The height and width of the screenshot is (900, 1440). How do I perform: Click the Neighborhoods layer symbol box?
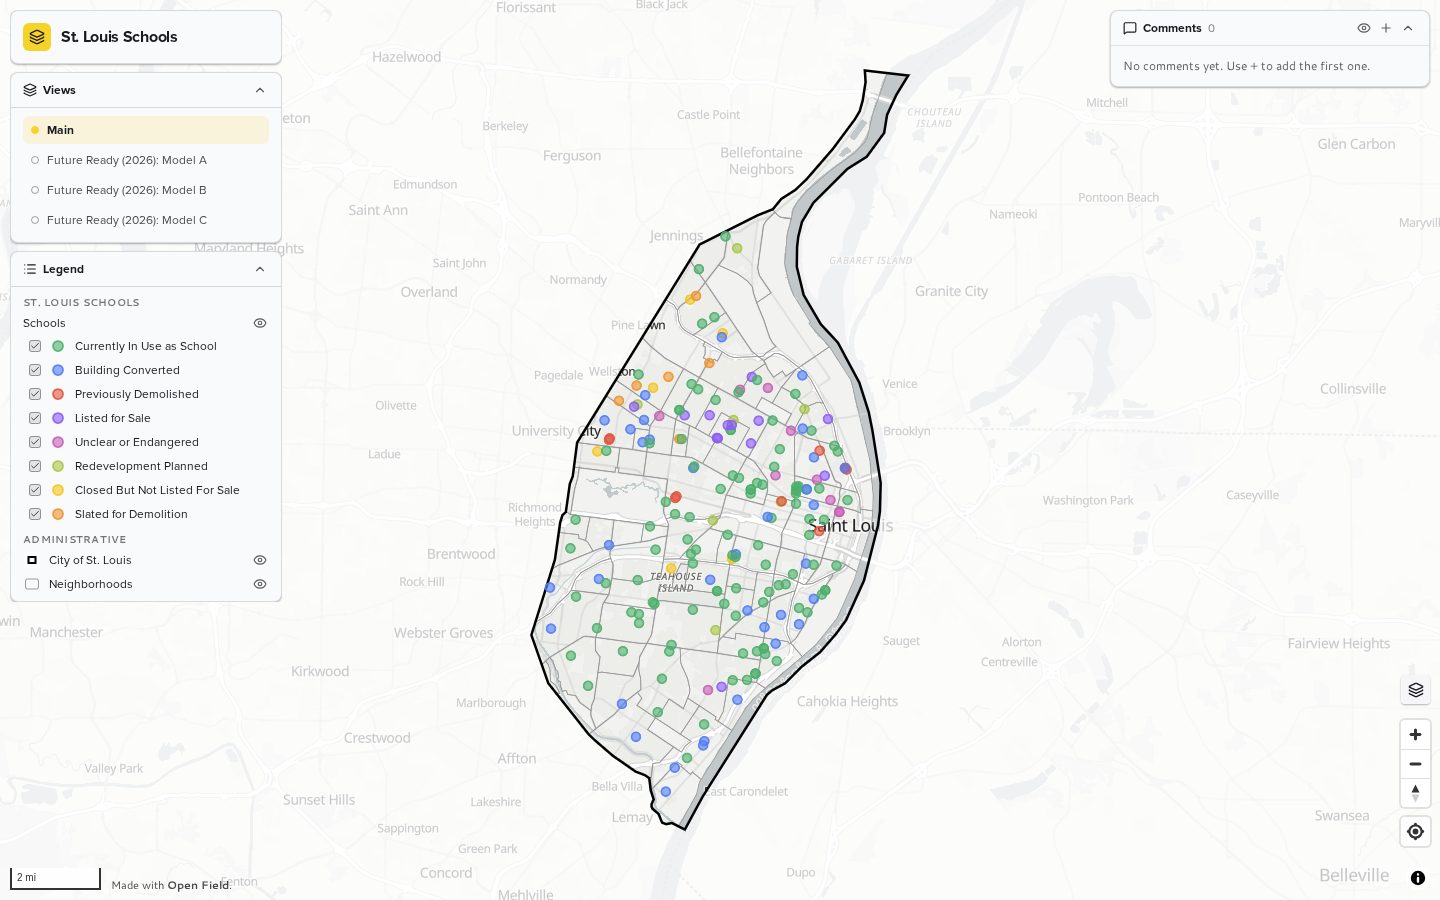coord(32,584)
